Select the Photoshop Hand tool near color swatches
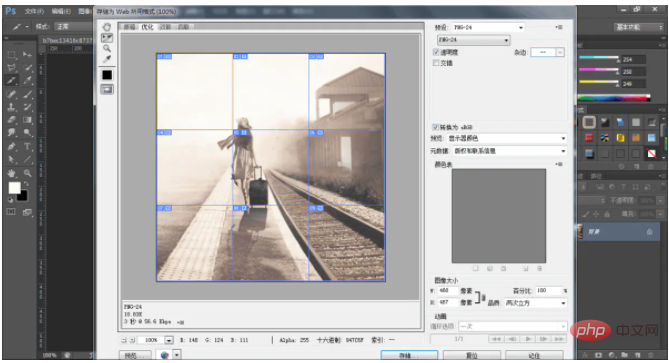The image size is (669, 363). (x=12, y=173)
